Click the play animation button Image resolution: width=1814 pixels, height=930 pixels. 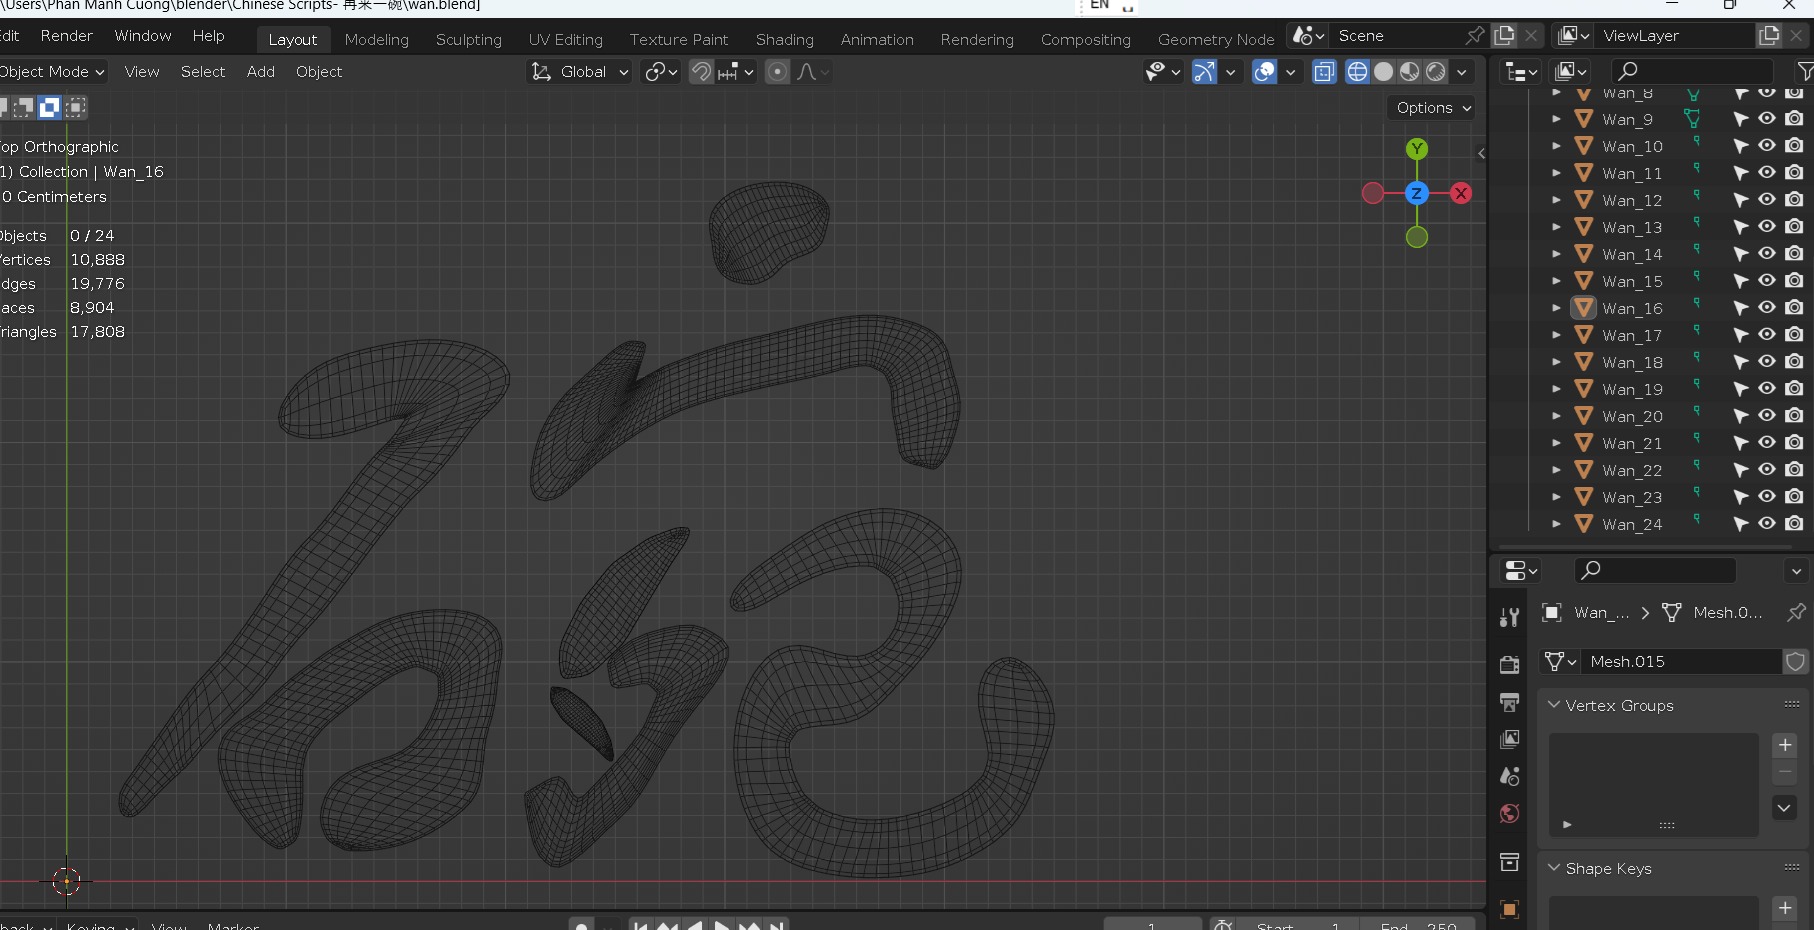(722, 925)
